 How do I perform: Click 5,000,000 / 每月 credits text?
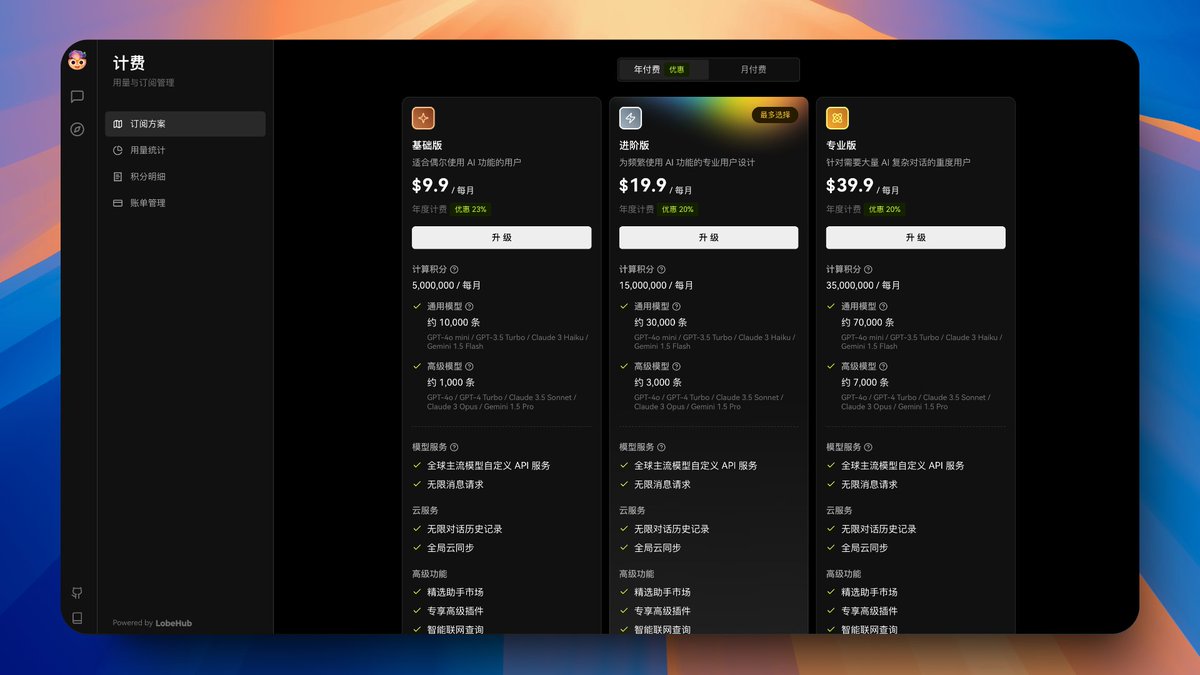[x=446, y=286]
